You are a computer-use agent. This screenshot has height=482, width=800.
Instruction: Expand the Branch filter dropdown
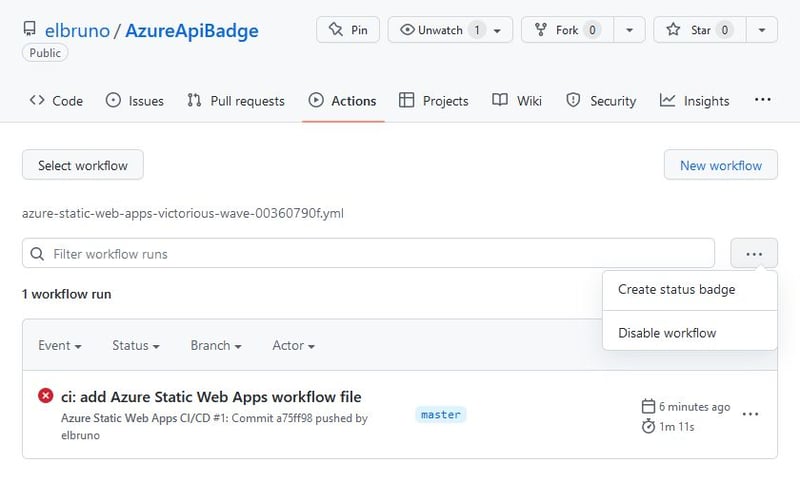coord(216,345)
